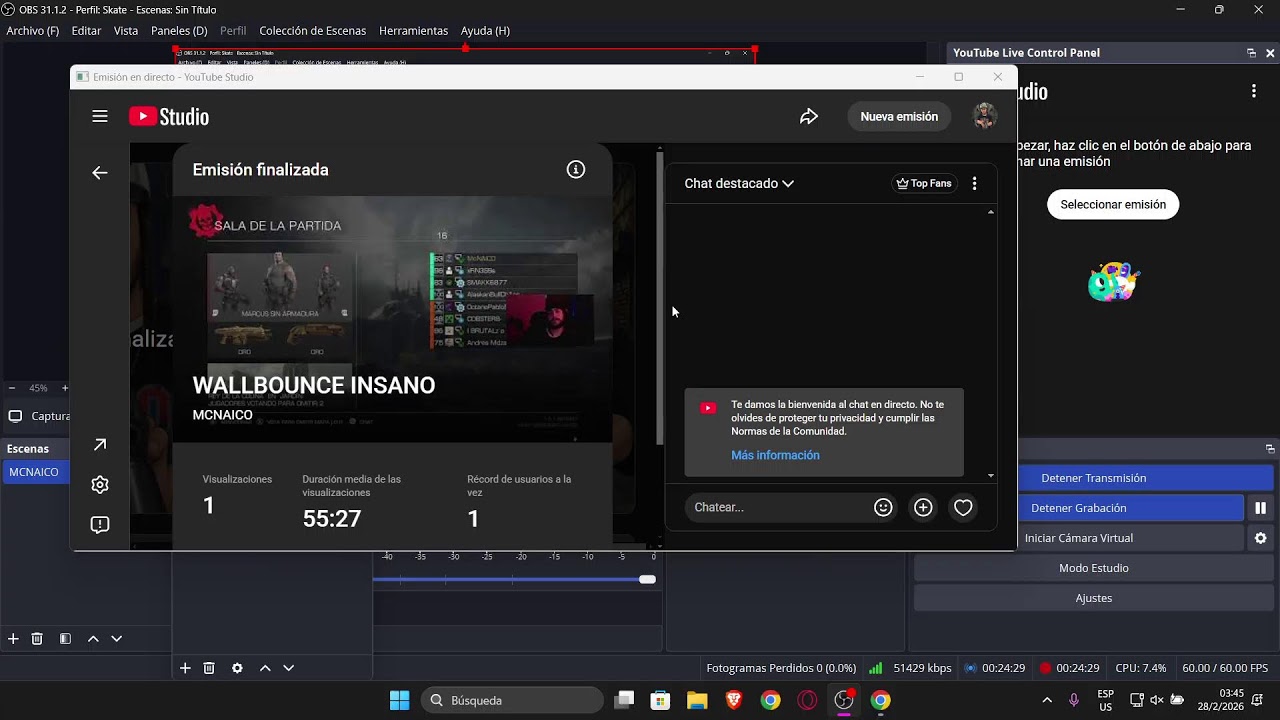Click the heart reaction icon in chat

point(963,507)
